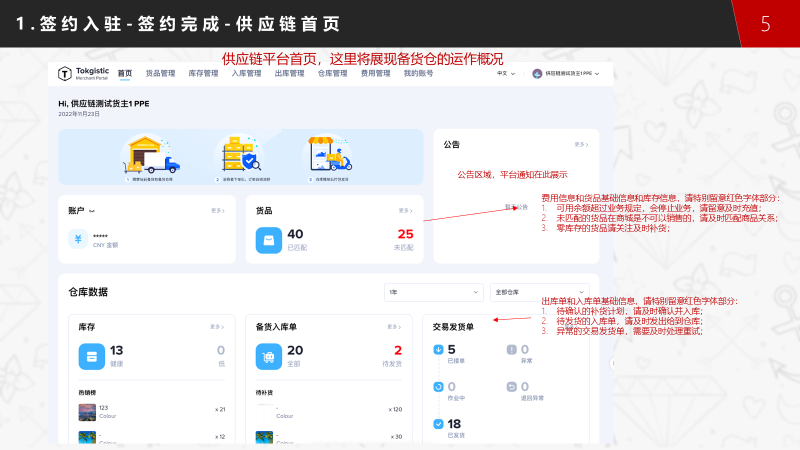Open the 1年 time range dropdown
The width and height of the screenshot is (800, 450).
point(433,291)
